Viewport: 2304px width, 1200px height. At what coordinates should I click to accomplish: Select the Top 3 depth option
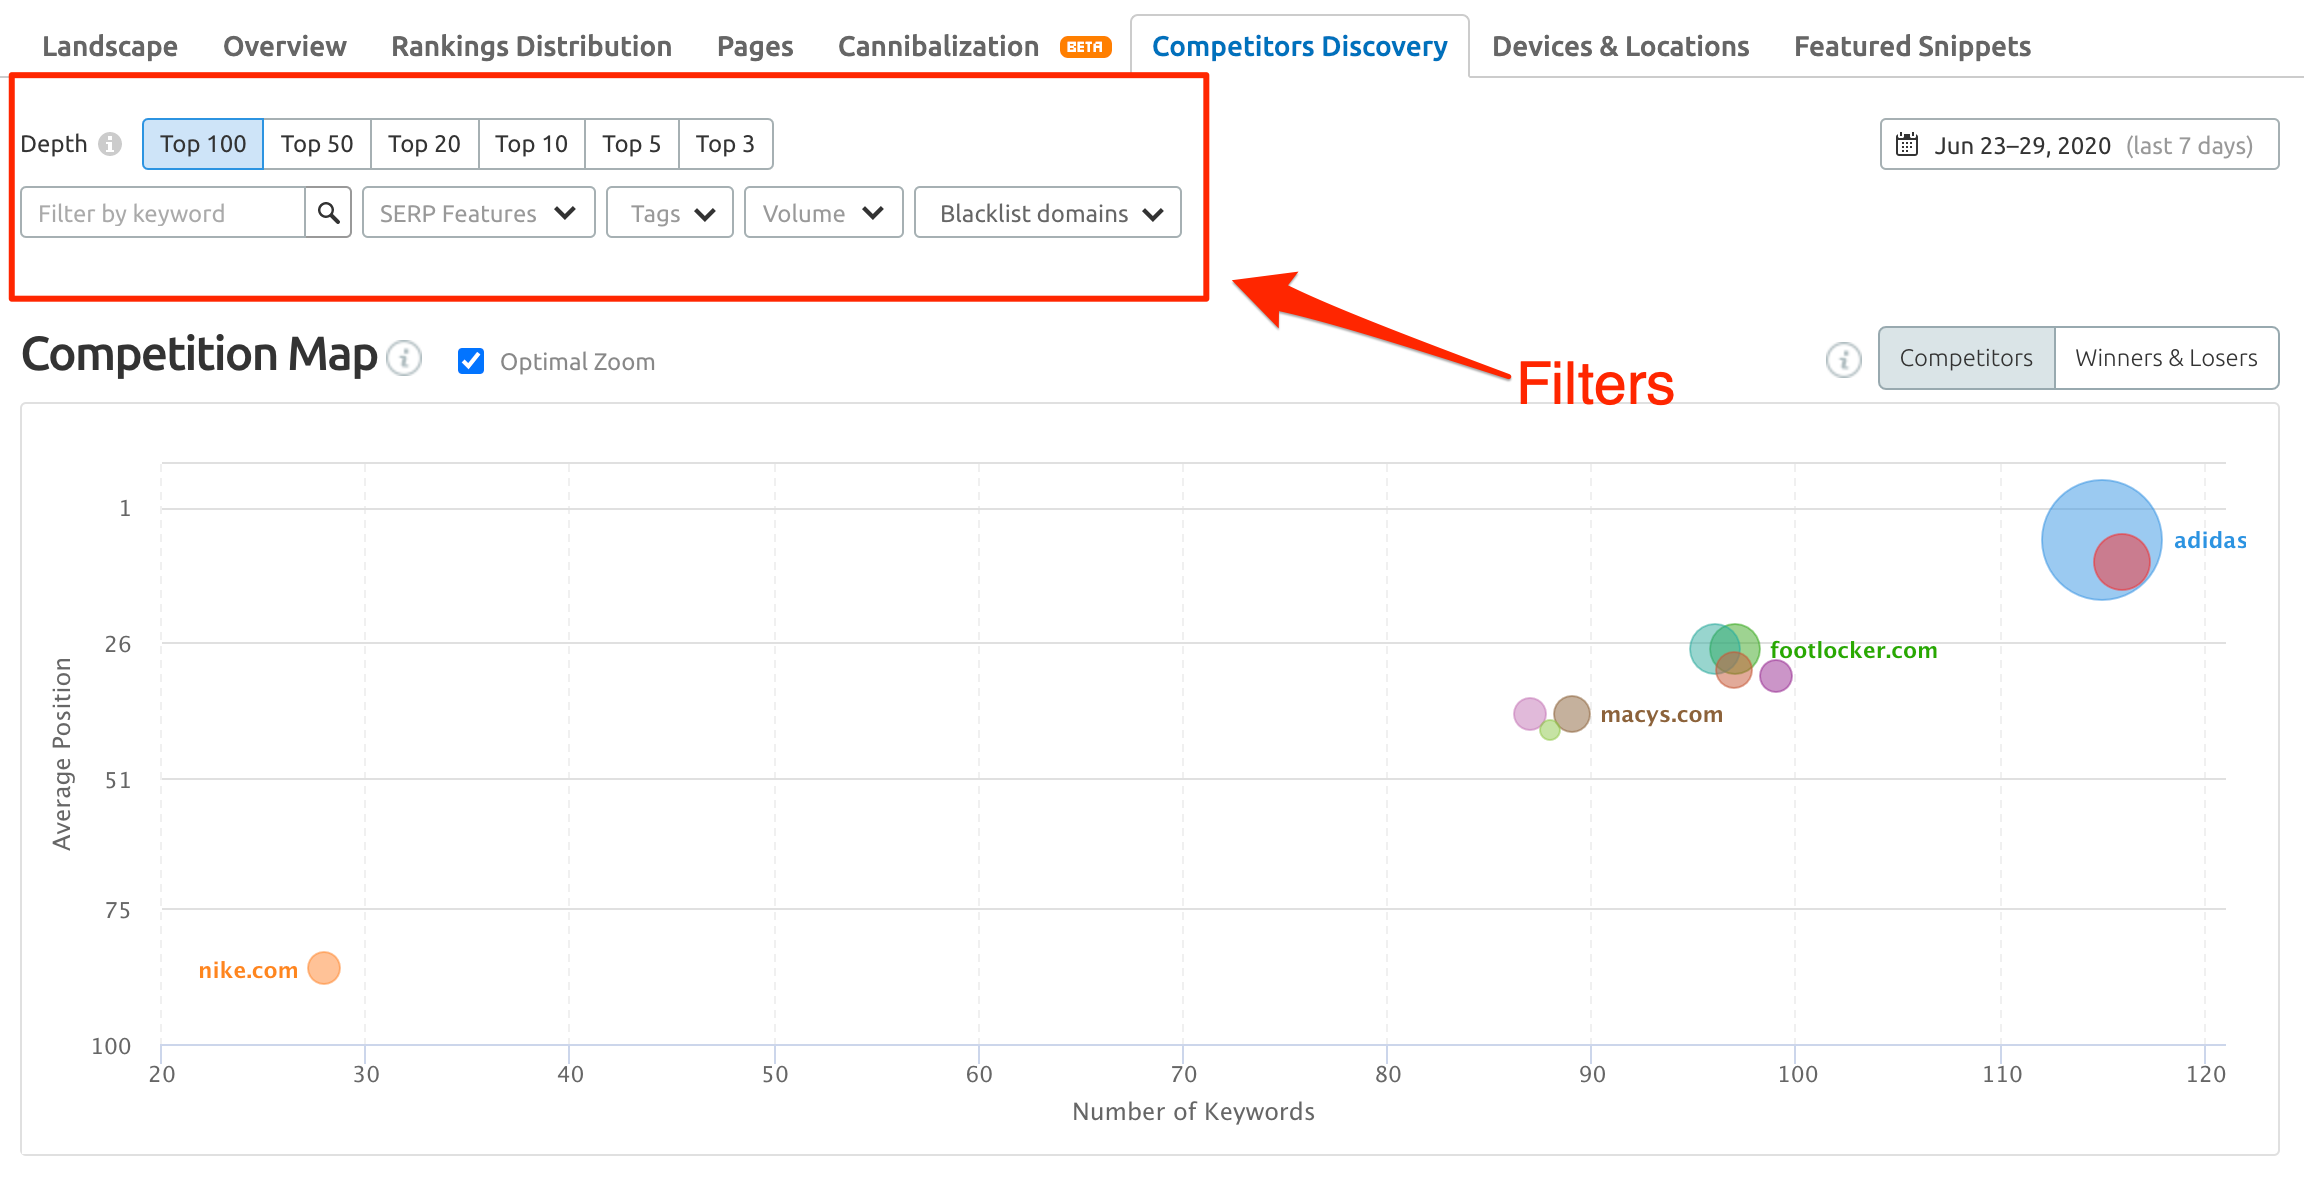[x=725, y=144]
